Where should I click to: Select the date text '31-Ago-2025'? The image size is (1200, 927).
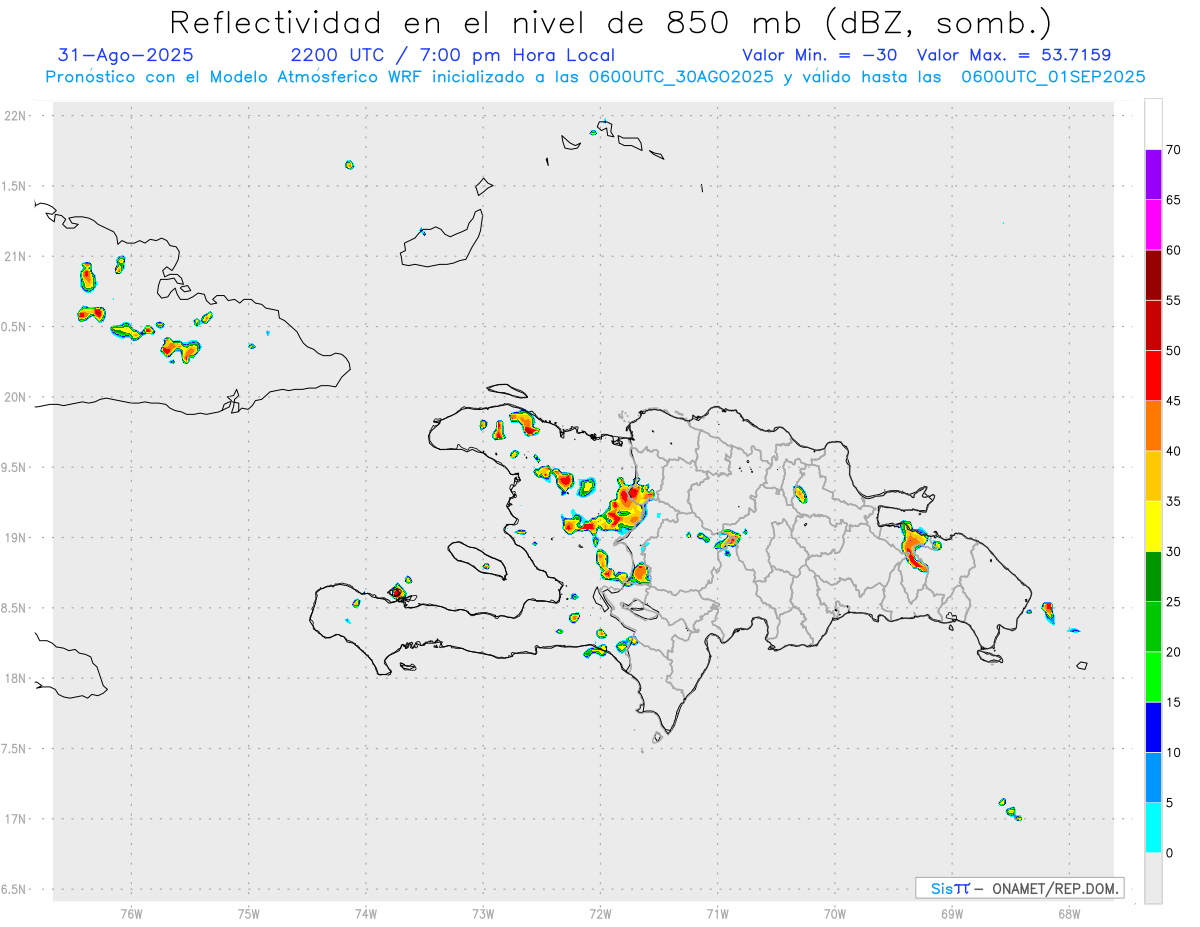coord(126,55)
